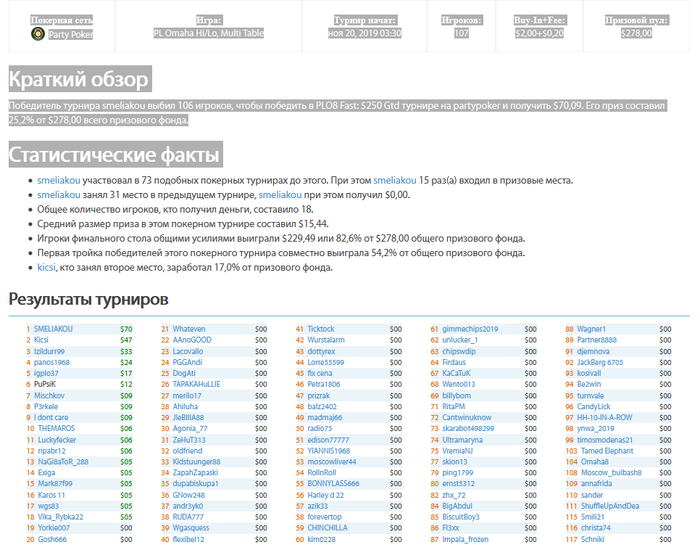Open YIANNIS1968 player link
The width and height of the screenshot is (700, 550).
[329, 451]
